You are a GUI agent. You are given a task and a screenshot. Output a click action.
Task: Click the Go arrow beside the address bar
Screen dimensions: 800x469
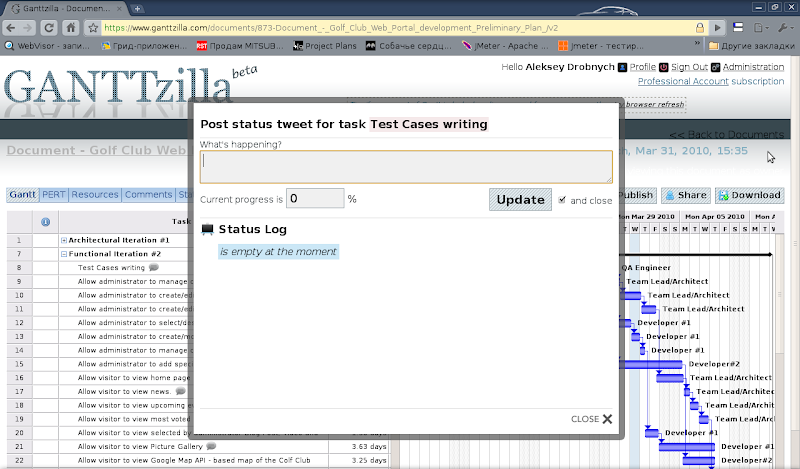(717, 28)
